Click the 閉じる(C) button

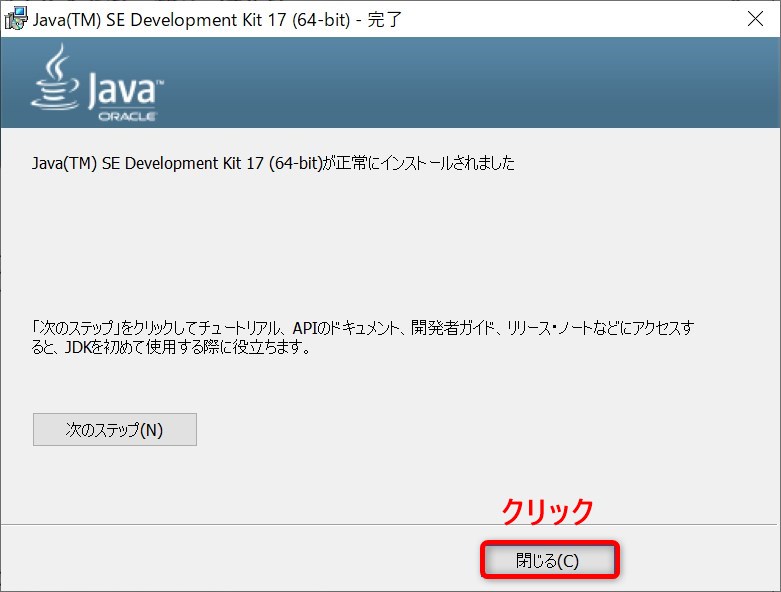(550, 560)
